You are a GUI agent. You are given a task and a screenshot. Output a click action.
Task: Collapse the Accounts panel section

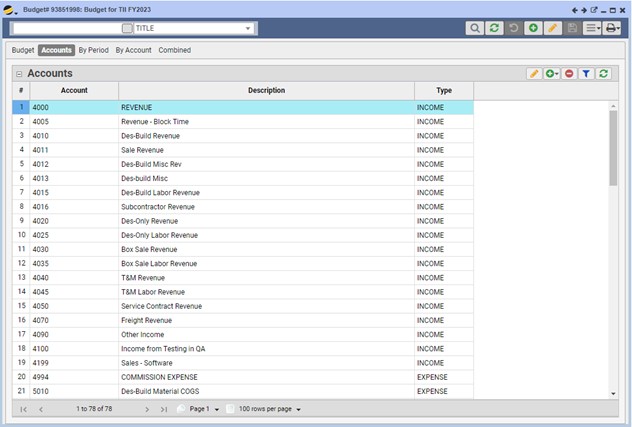[x=18, y=74]
